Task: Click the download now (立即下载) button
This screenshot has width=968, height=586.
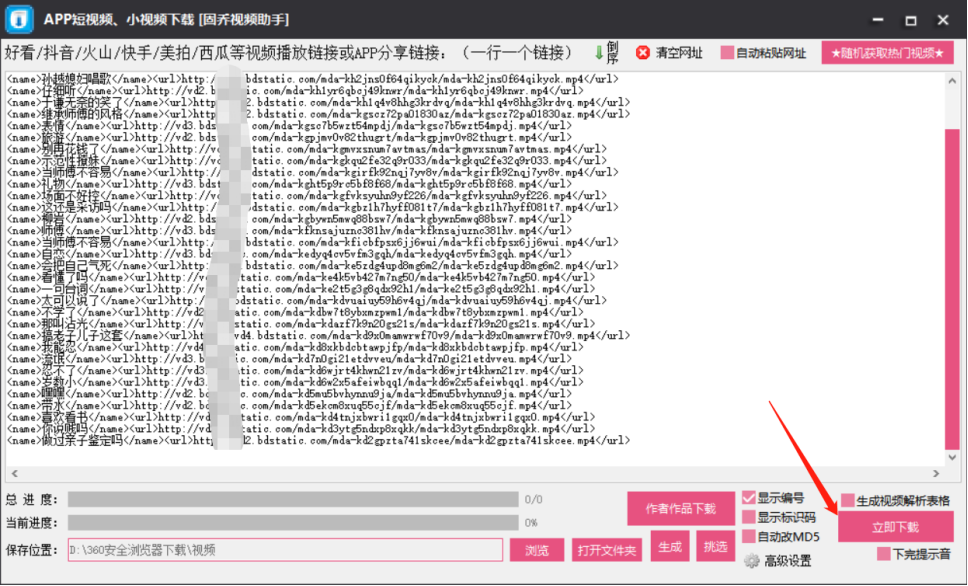Action: click(x=896, y=527)
